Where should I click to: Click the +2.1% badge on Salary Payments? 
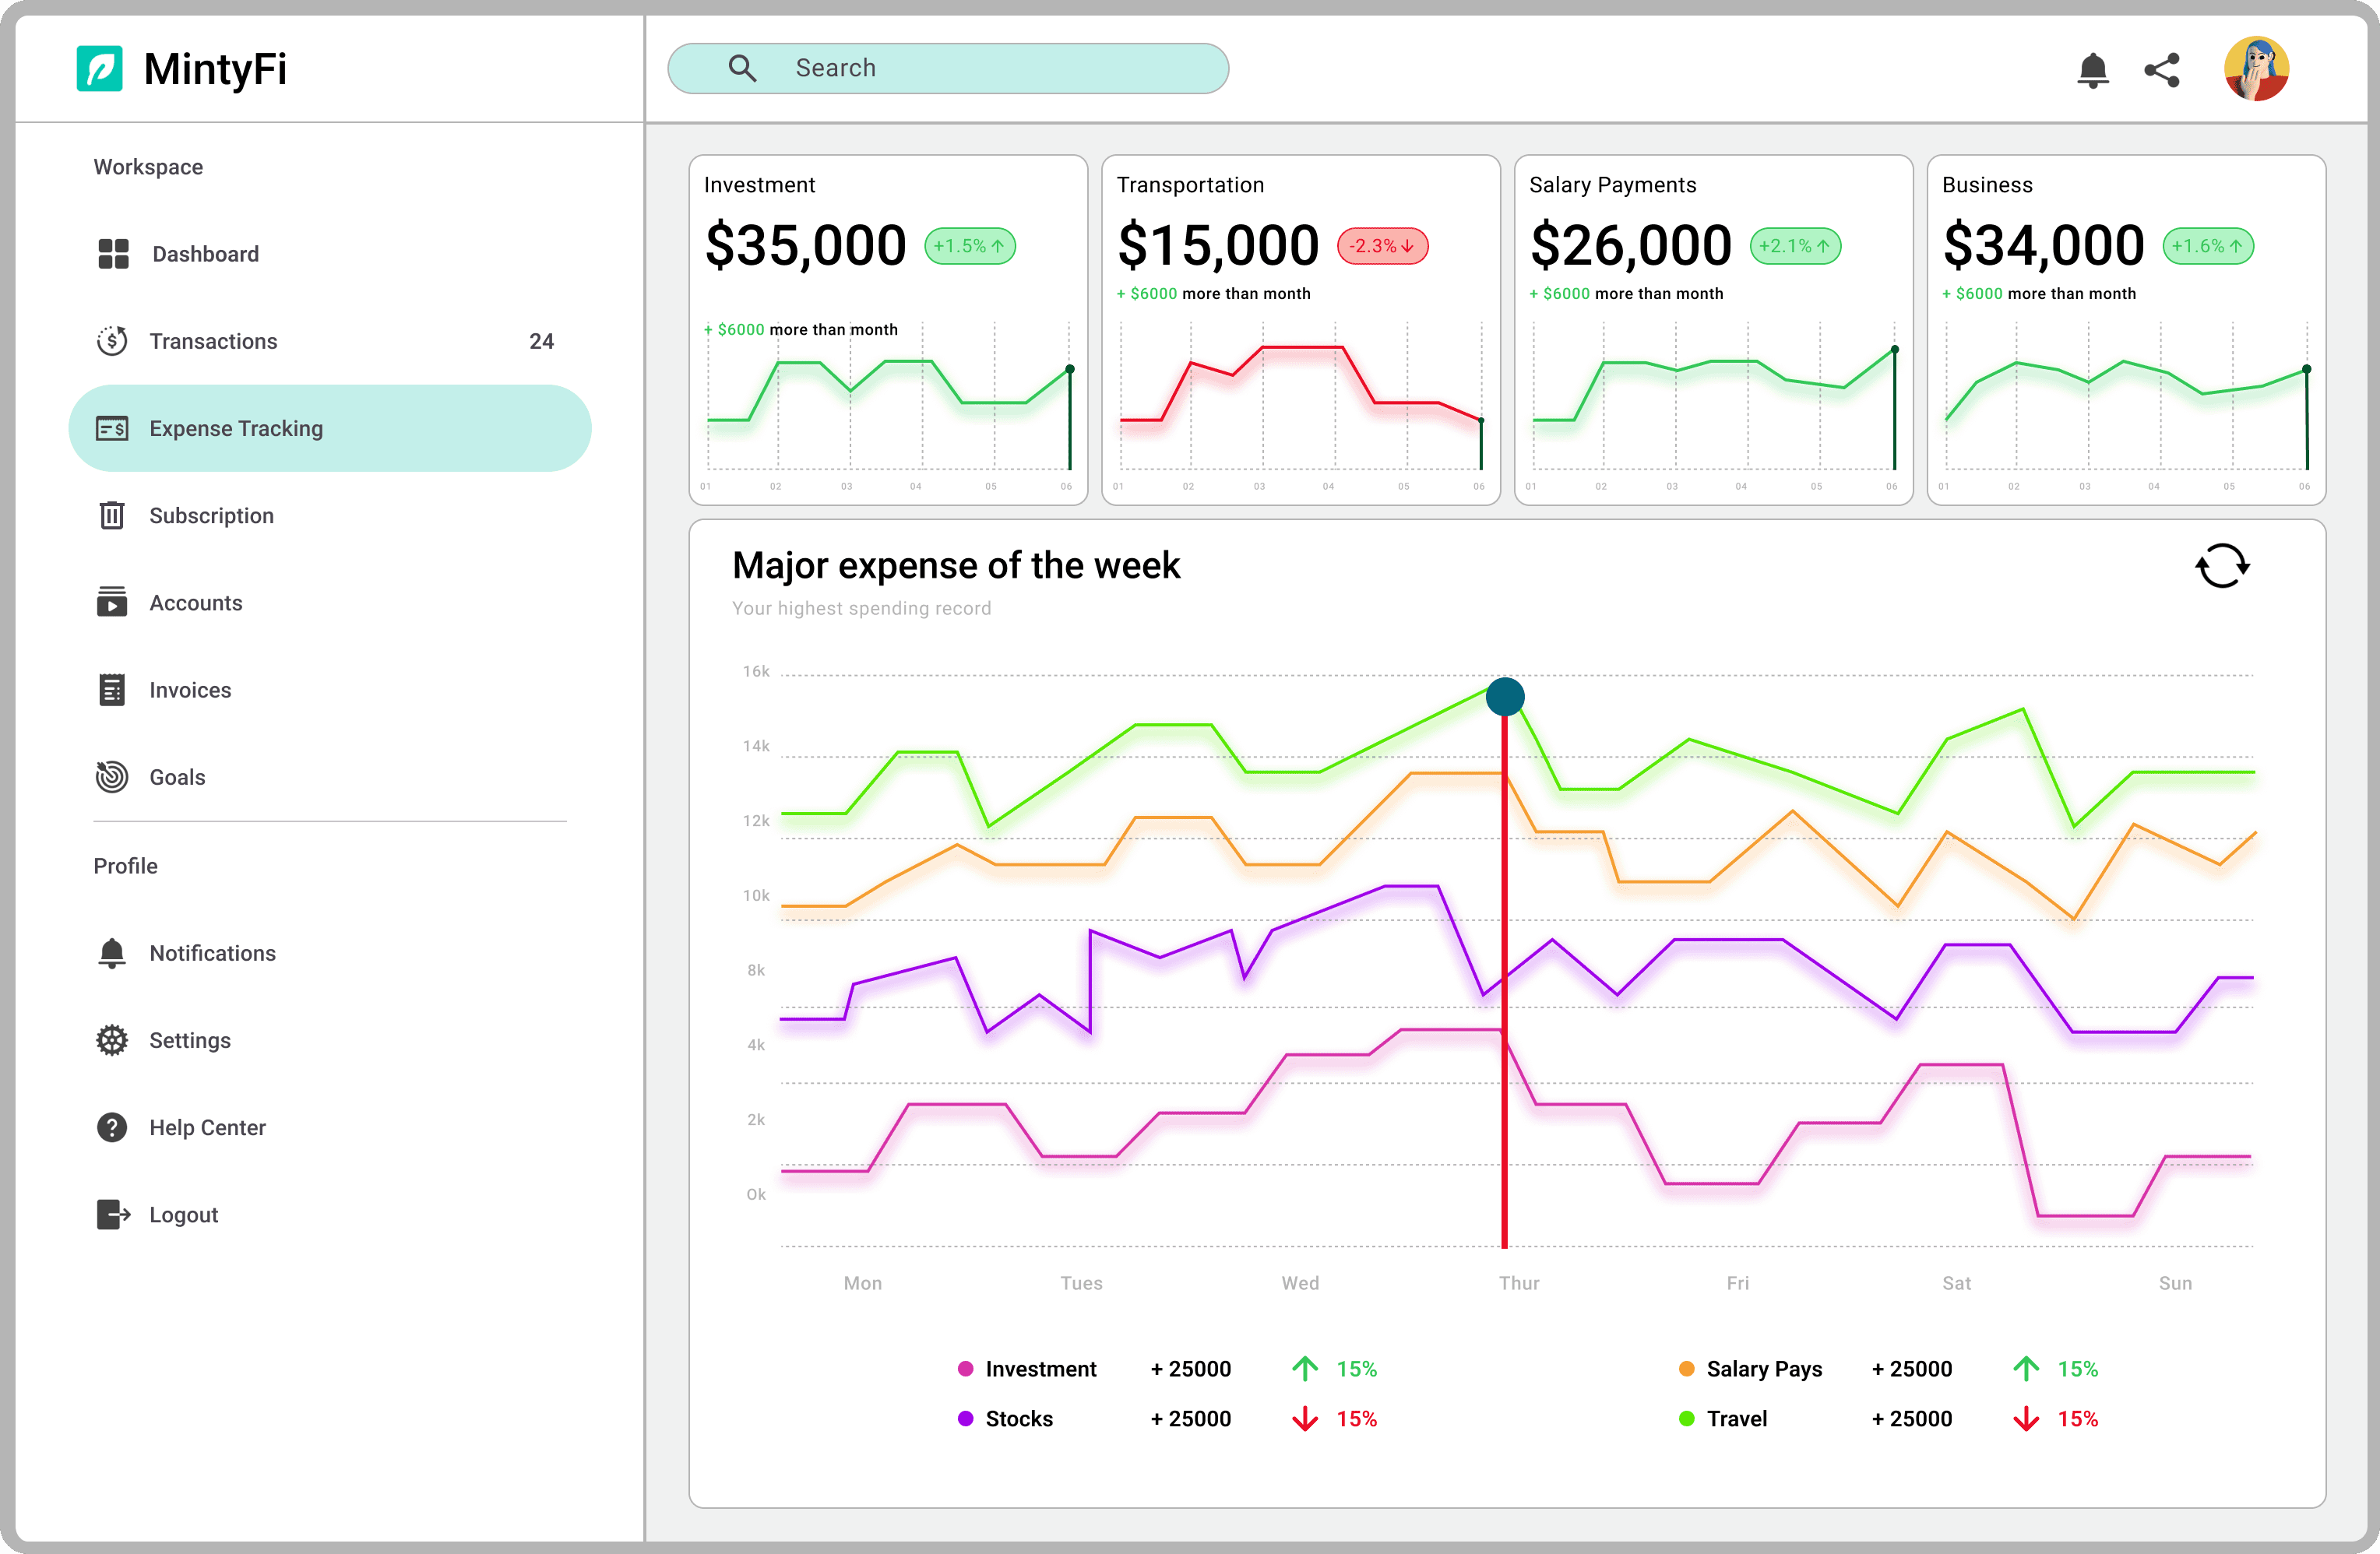(x=1795, y=246)
